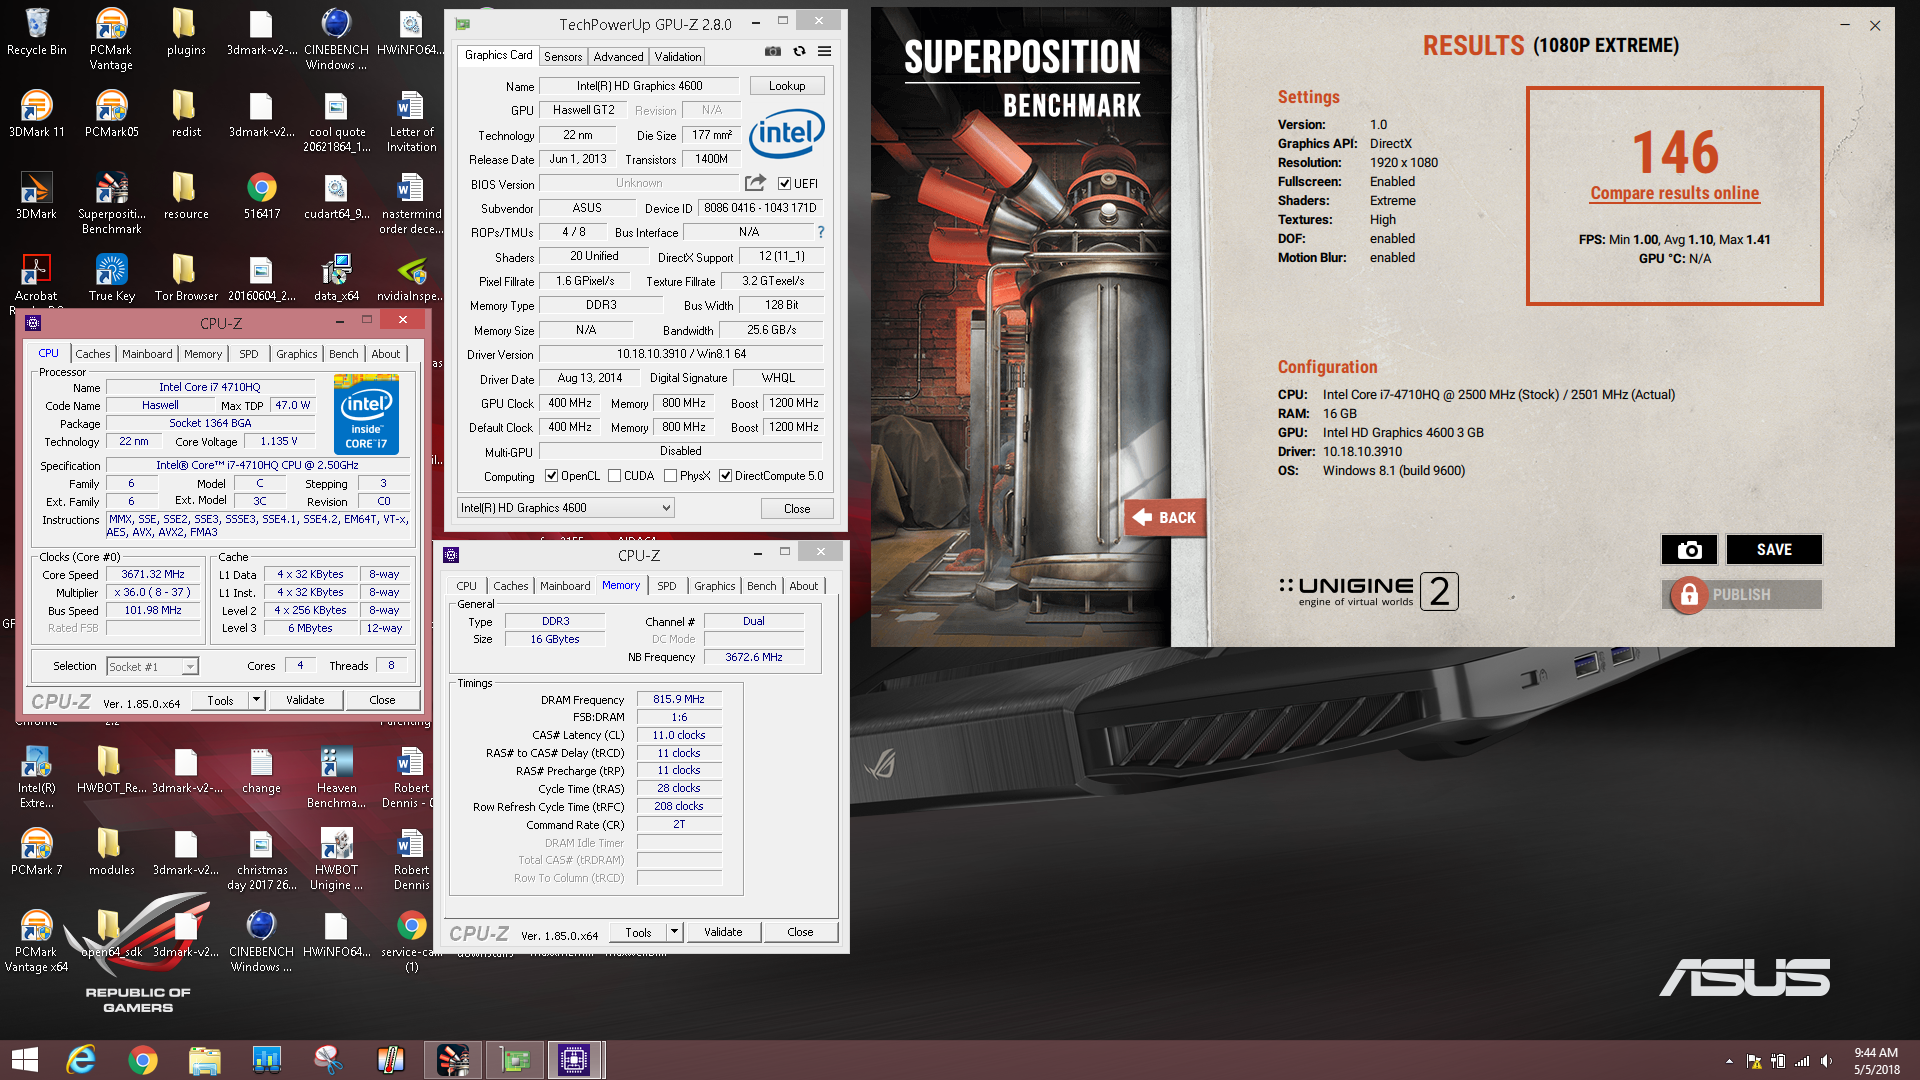Open the Bench tab in the CPU-Z Memory window
Image resolution: width=1920 pixels, height=1080 pixels.
click(761, 586)
